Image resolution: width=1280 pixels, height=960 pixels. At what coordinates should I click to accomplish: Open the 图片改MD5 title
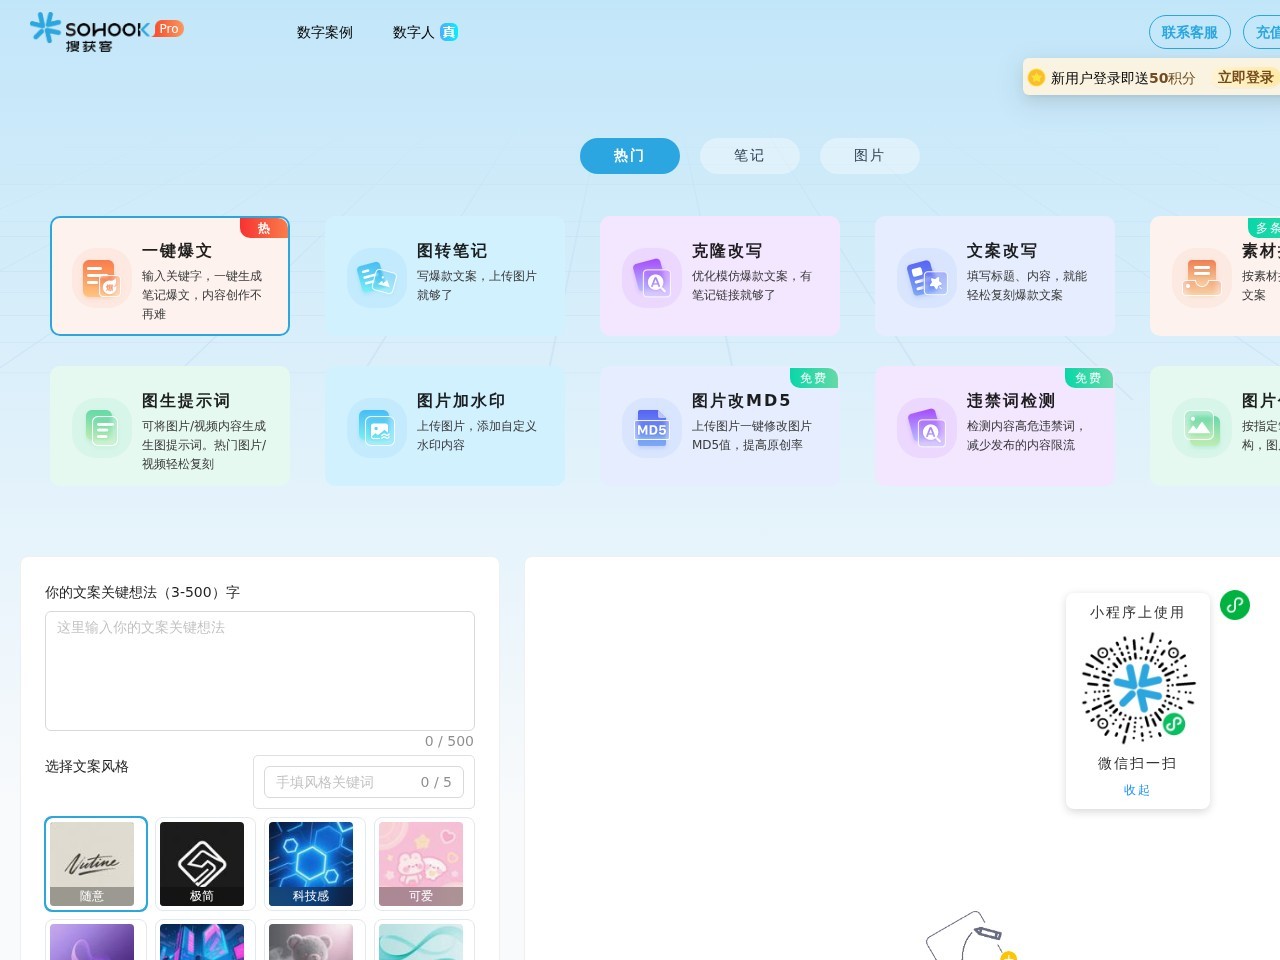pos(741,401)
